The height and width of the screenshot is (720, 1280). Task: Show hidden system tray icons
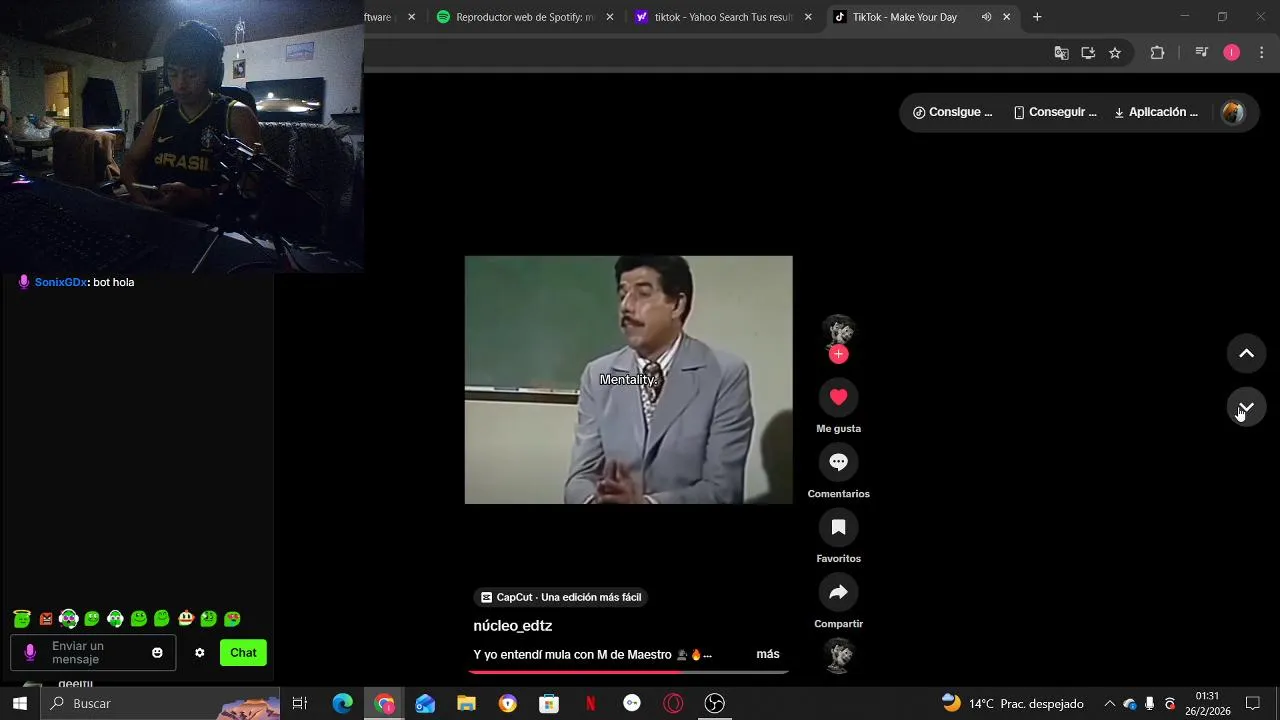[x=1109, y=704]
